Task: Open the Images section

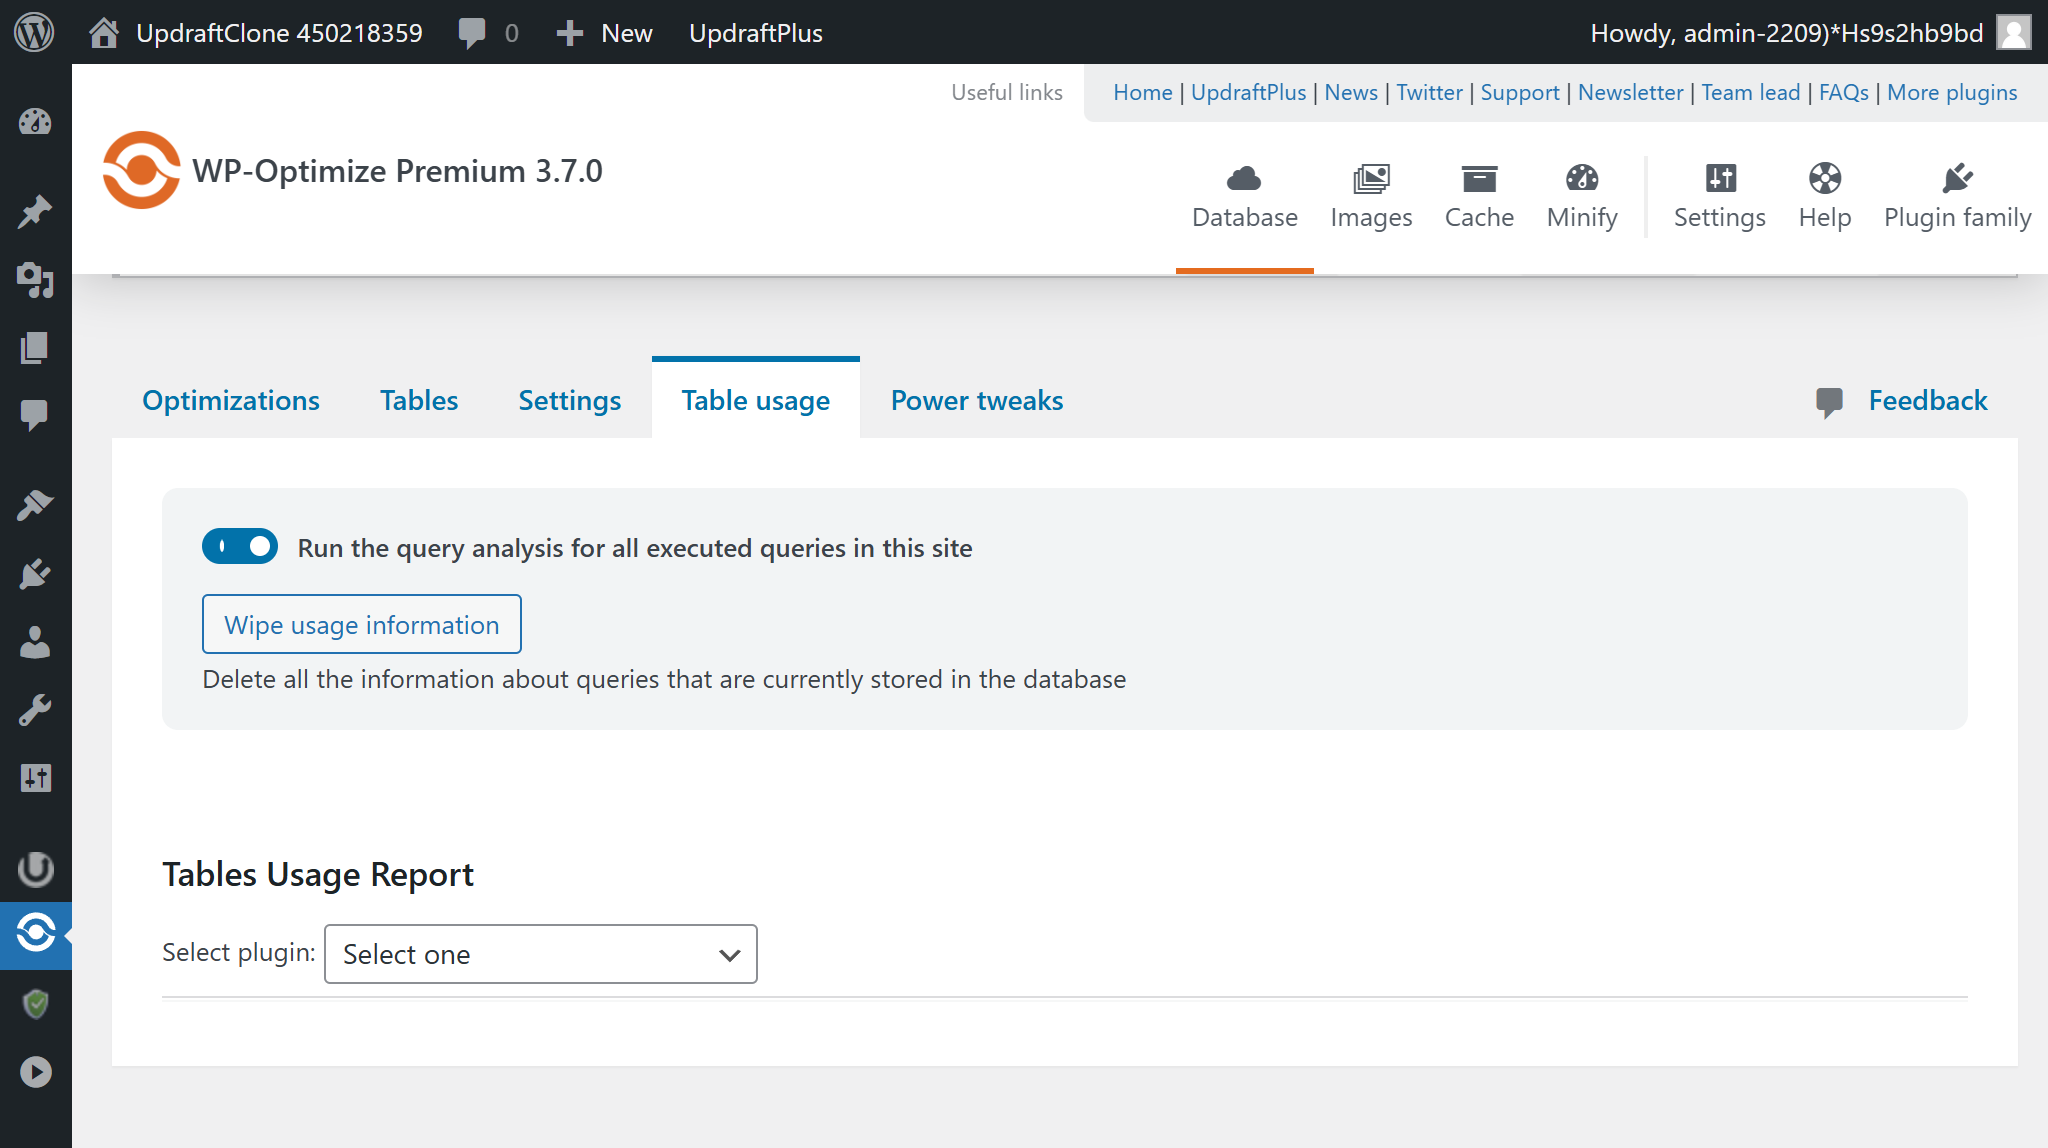Action: (x=1371, y=197)
